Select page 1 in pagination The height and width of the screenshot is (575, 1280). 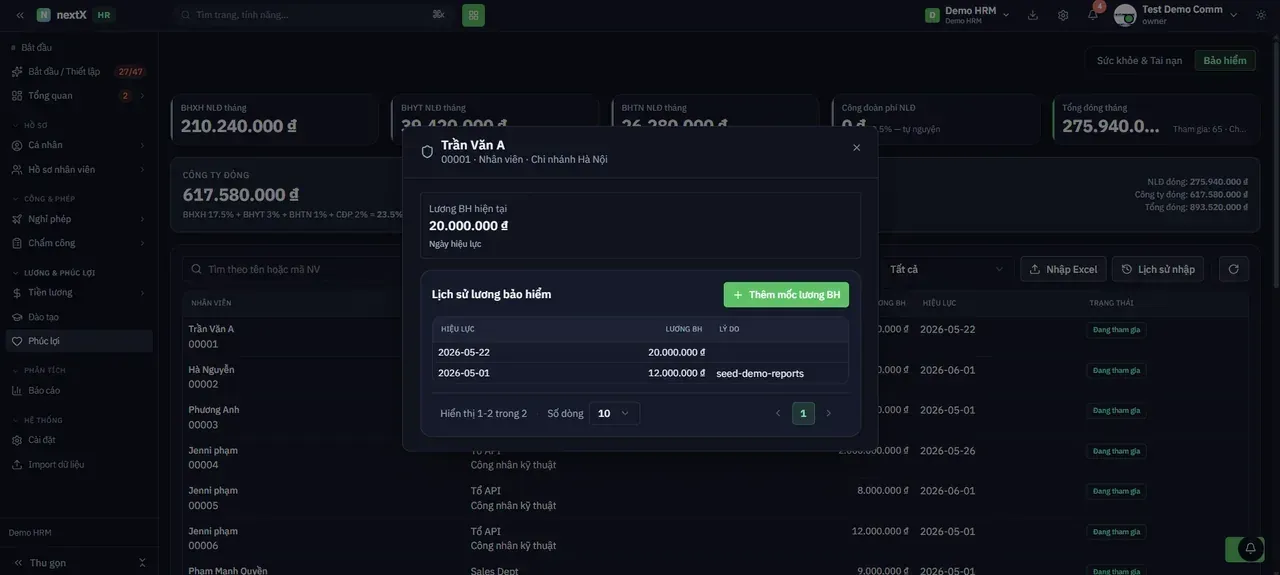coord(803,413)
